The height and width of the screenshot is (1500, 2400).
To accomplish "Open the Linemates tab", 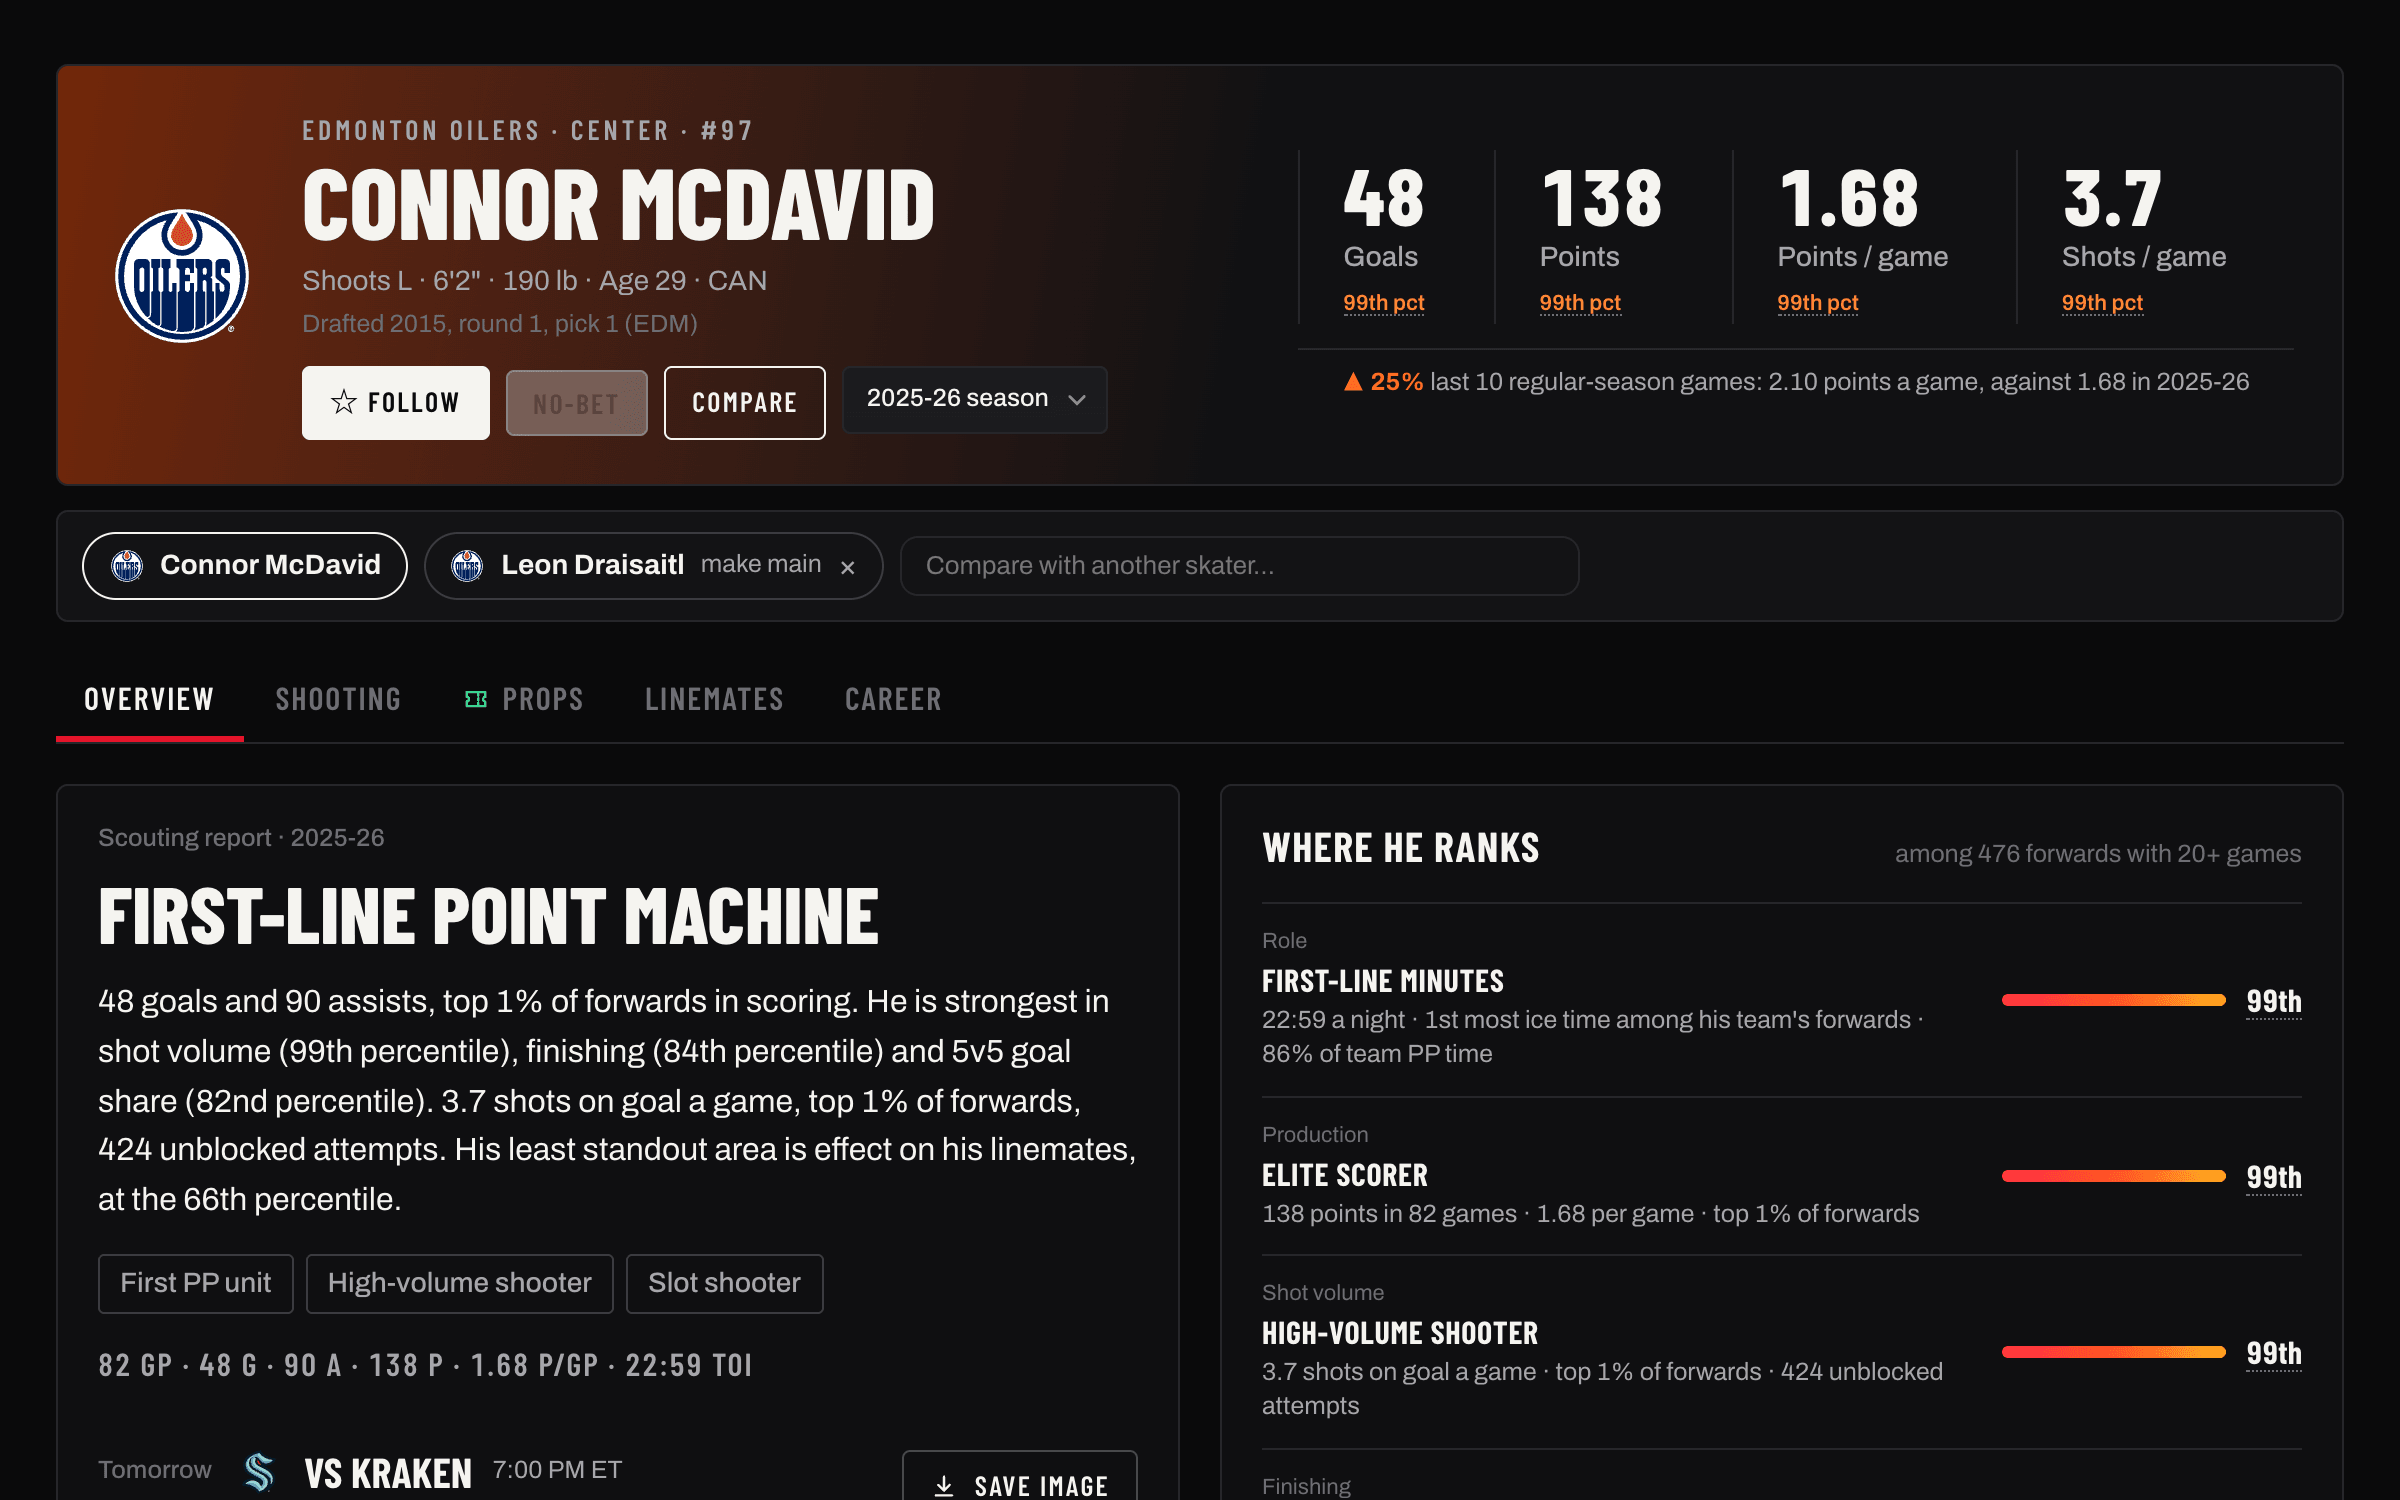I will pos(715,699).
